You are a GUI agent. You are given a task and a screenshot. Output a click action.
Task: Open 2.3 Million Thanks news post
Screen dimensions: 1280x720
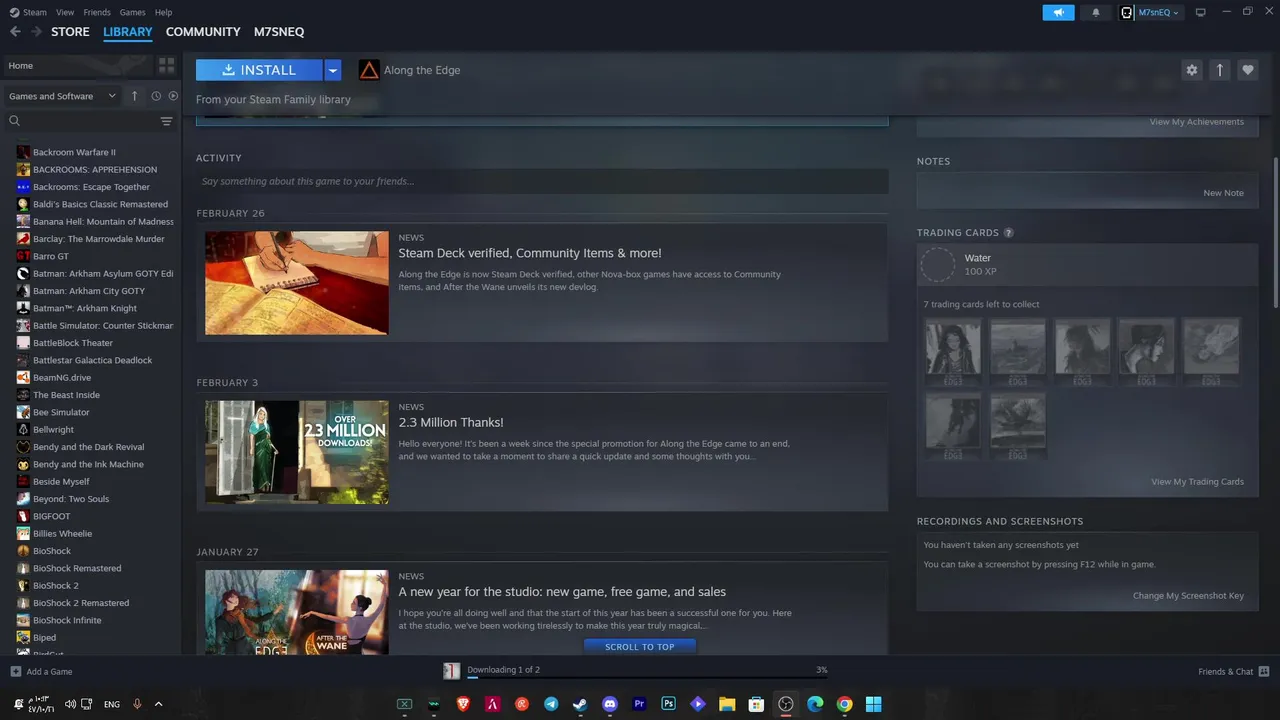coord(542,452)
